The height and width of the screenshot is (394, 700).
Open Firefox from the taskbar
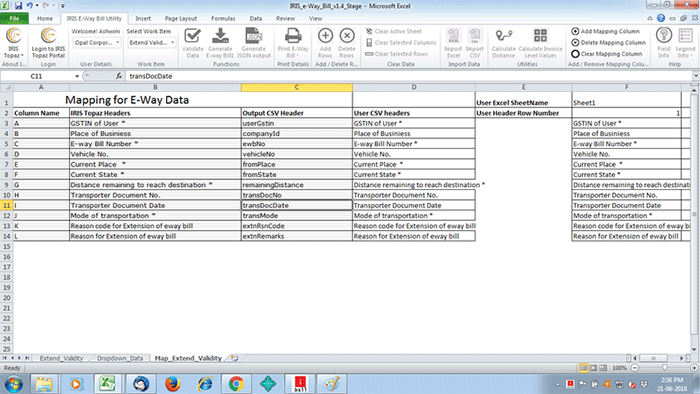pos(173,384)
